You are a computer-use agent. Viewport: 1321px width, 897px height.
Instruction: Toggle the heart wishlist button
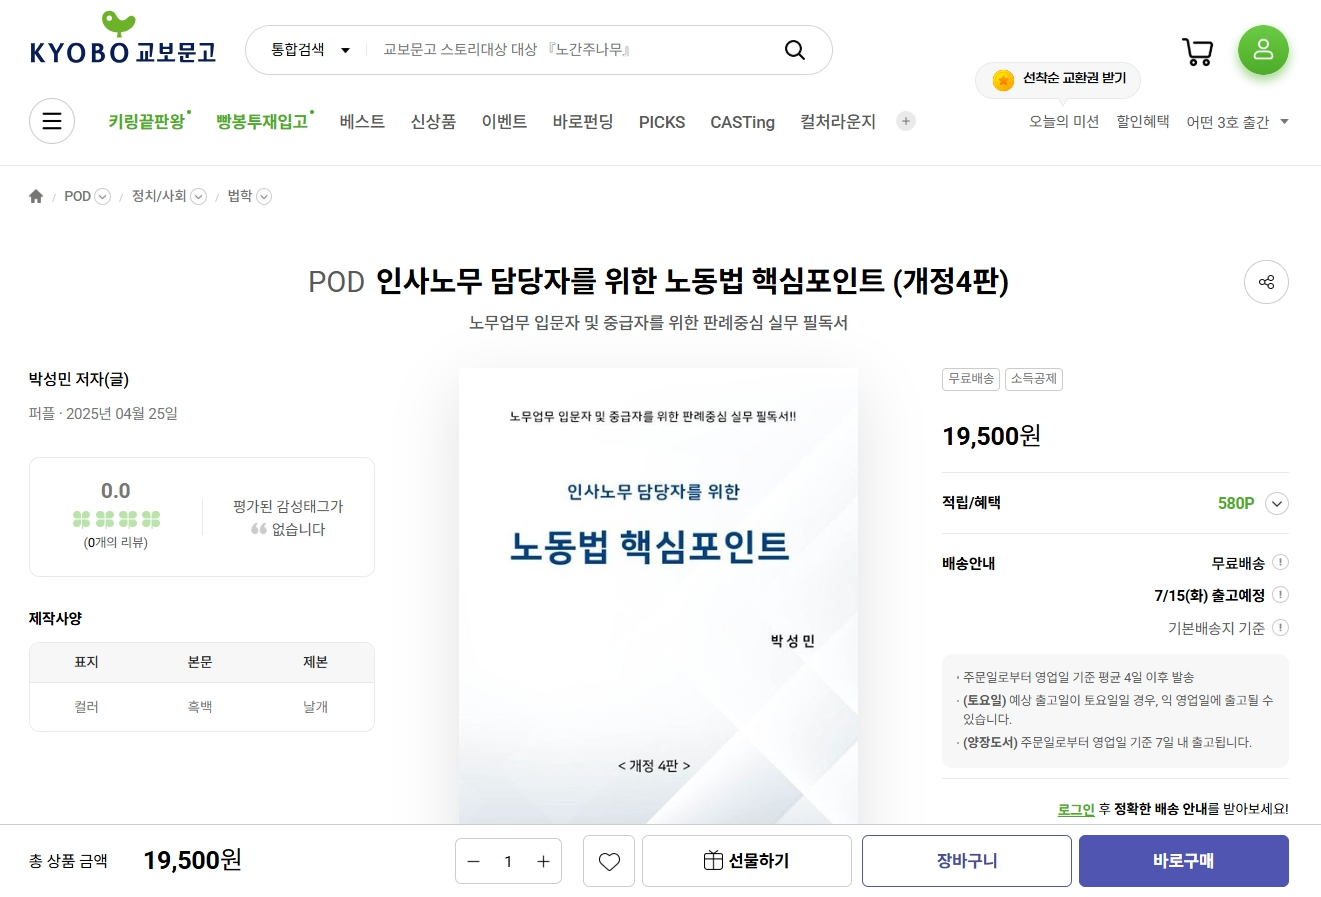[x=609, y=861]
